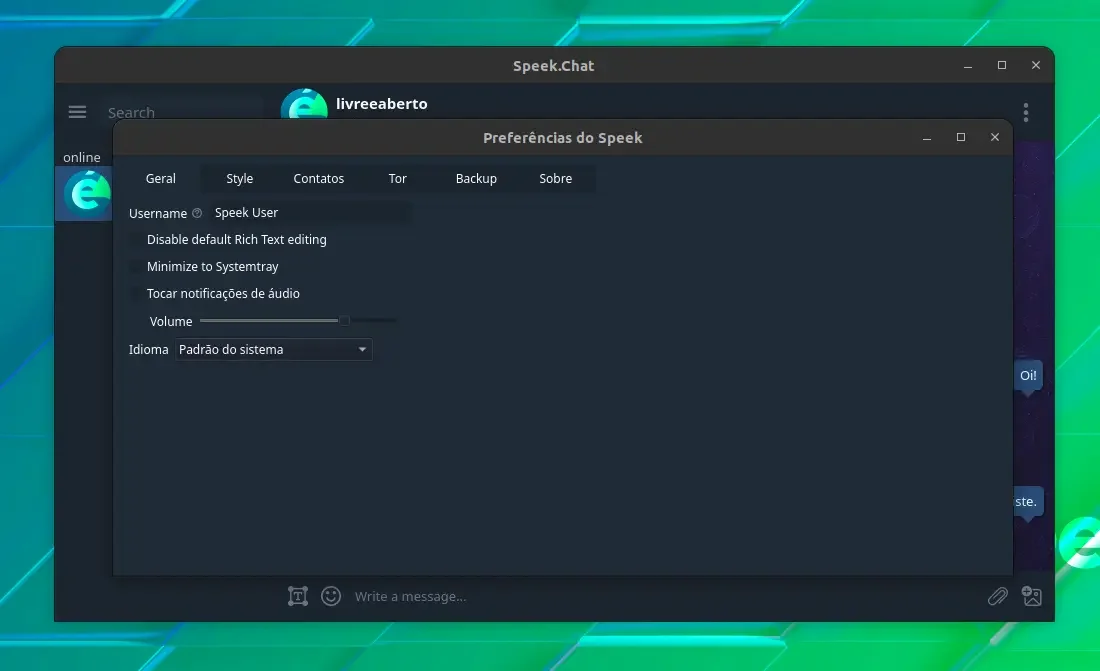Open the Sobre tab
1100x671 pixels.
click(x=556, y=178)
